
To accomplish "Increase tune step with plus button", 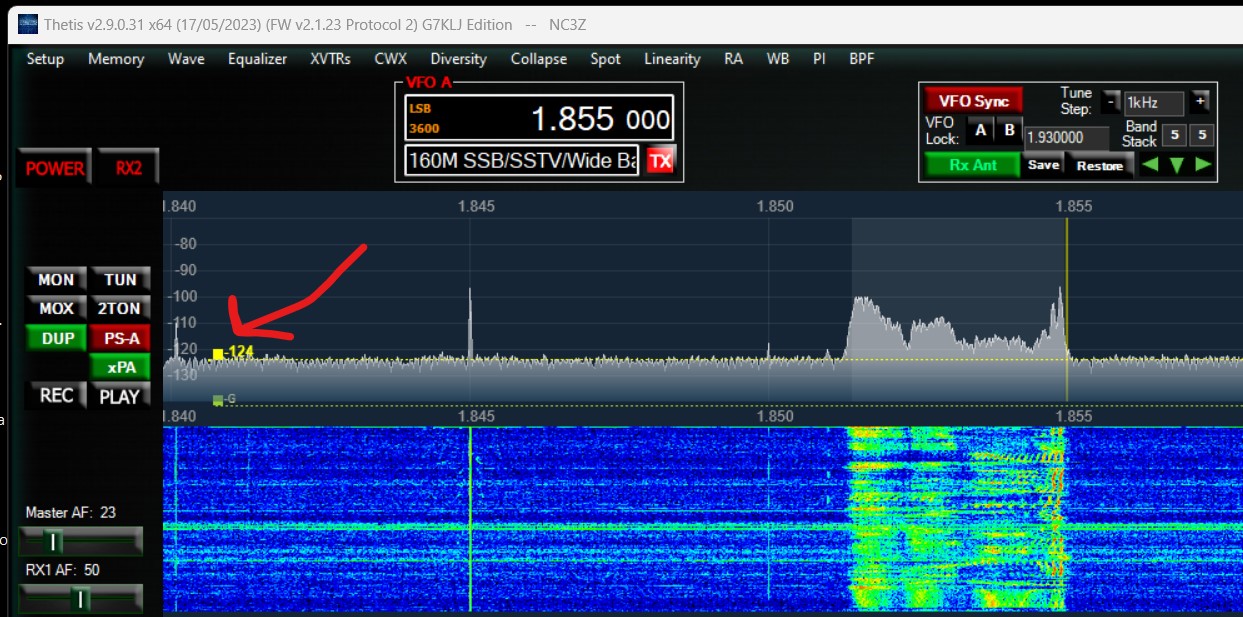I will [1200, 102].
